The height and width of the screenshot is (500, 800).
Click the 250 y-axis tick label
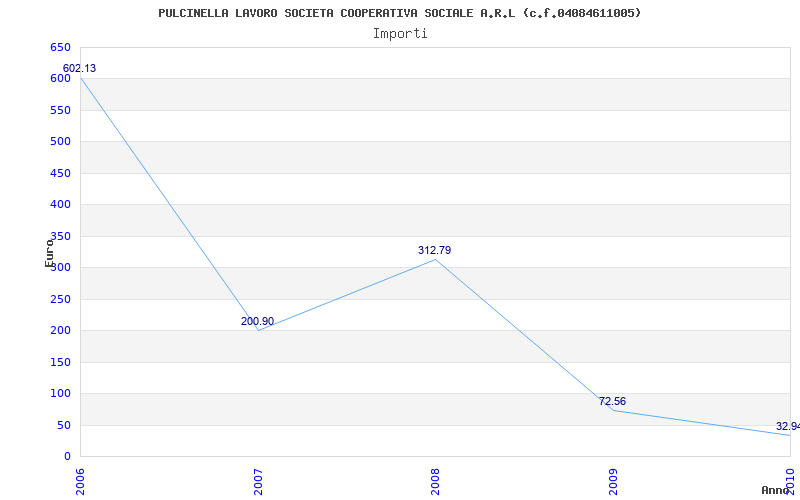tap(60, 299)
